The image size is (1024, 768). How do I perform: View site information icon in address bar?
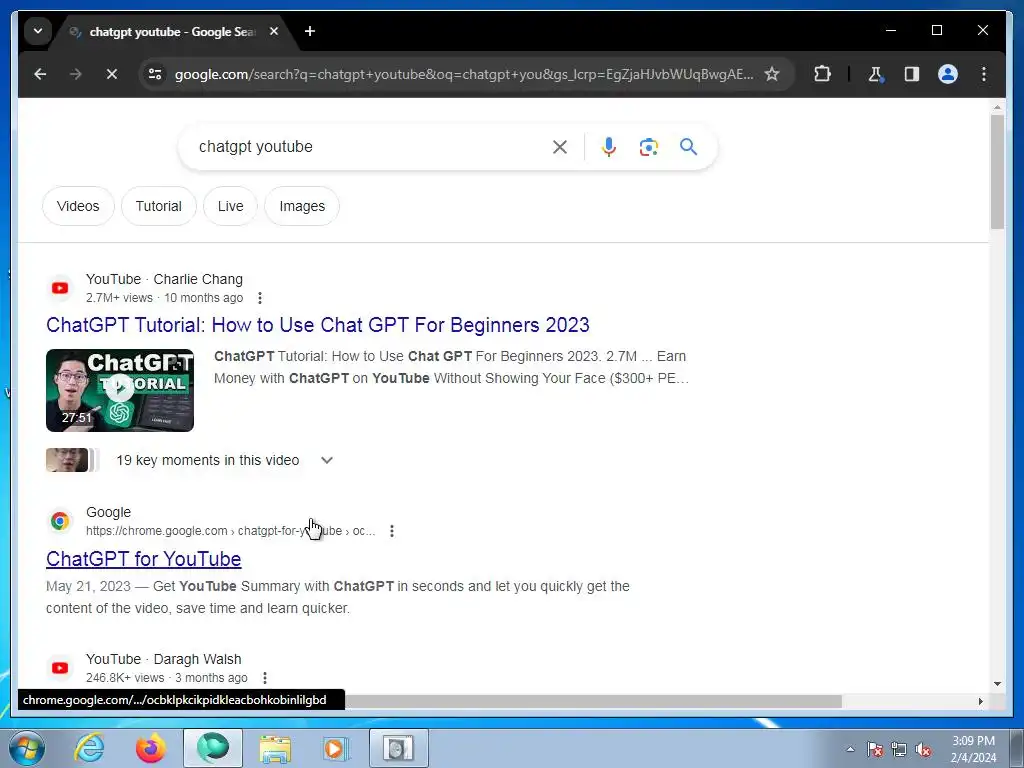tap(155, 74)
